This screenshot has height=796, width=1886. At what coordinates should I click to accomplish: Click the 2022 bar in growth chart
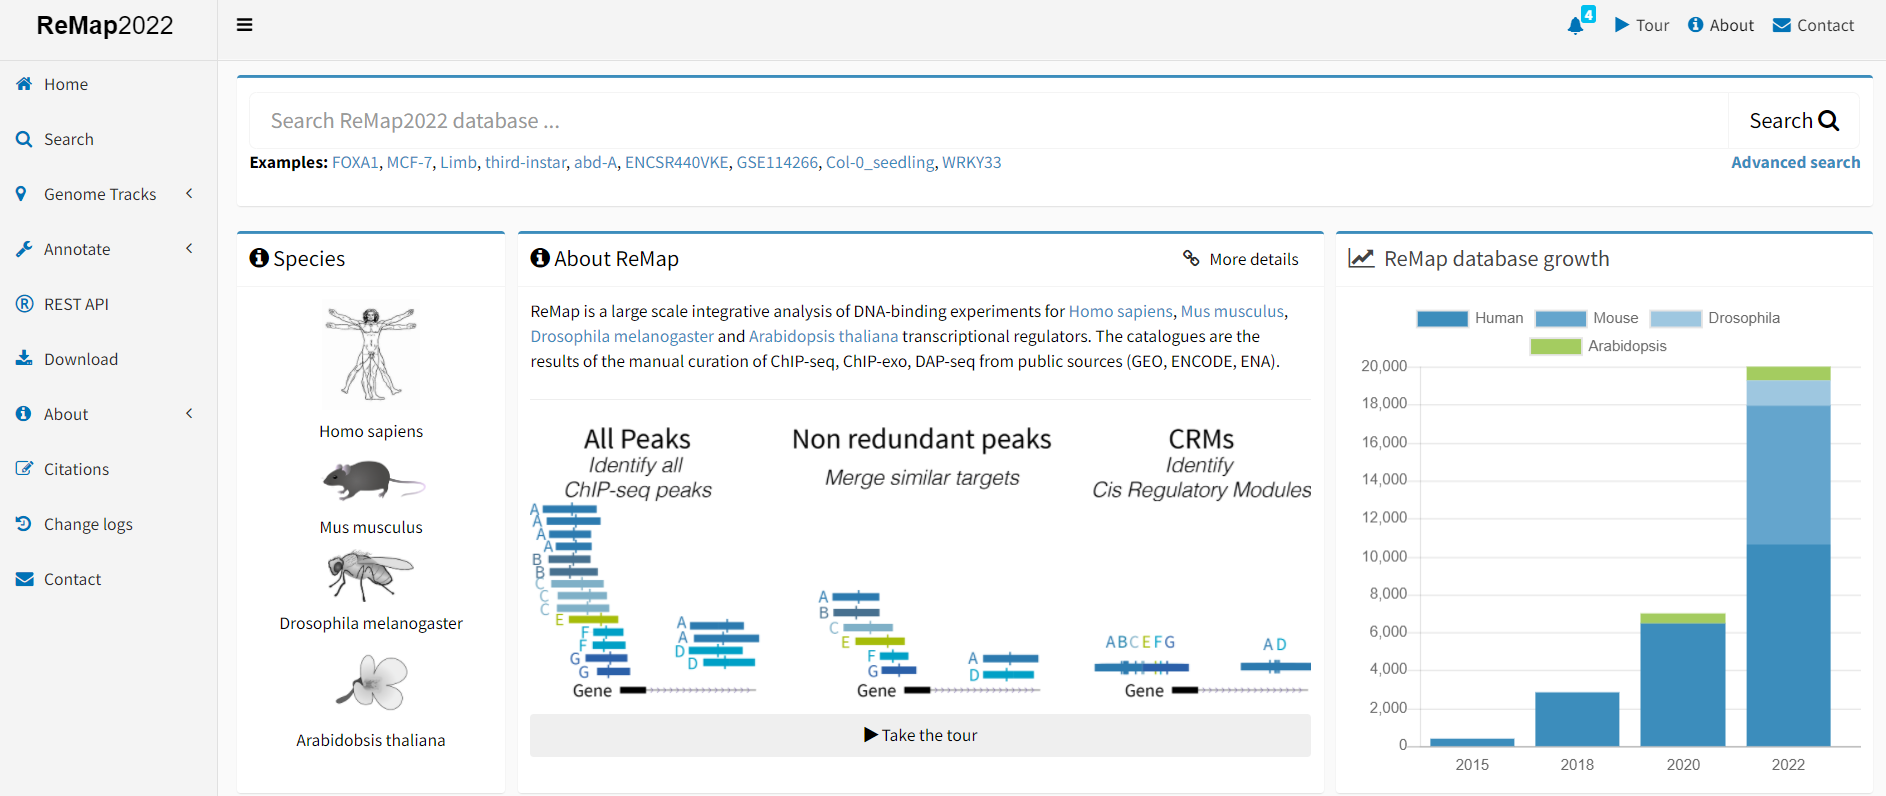pos(1788,556)
